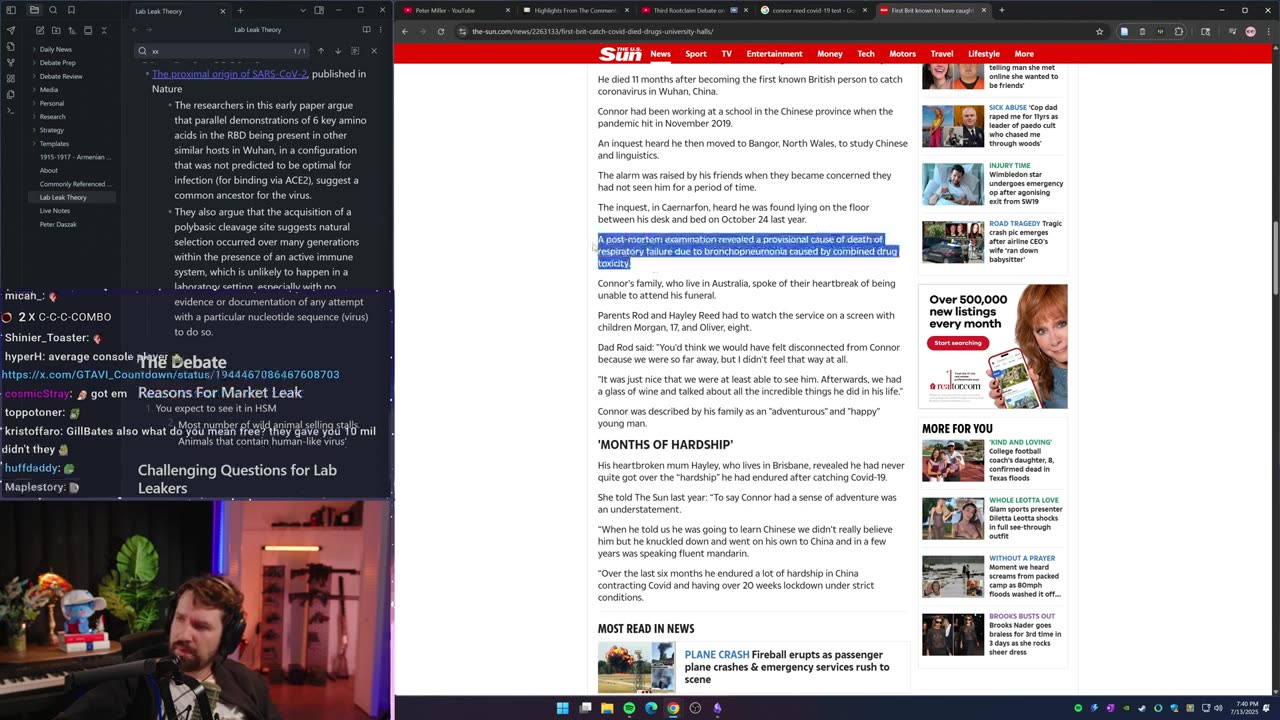Create a new folder in Obsidian explorer
The height and width of the screenshot is (720, 1280).
pyautogui.click(x=55, y=30)
